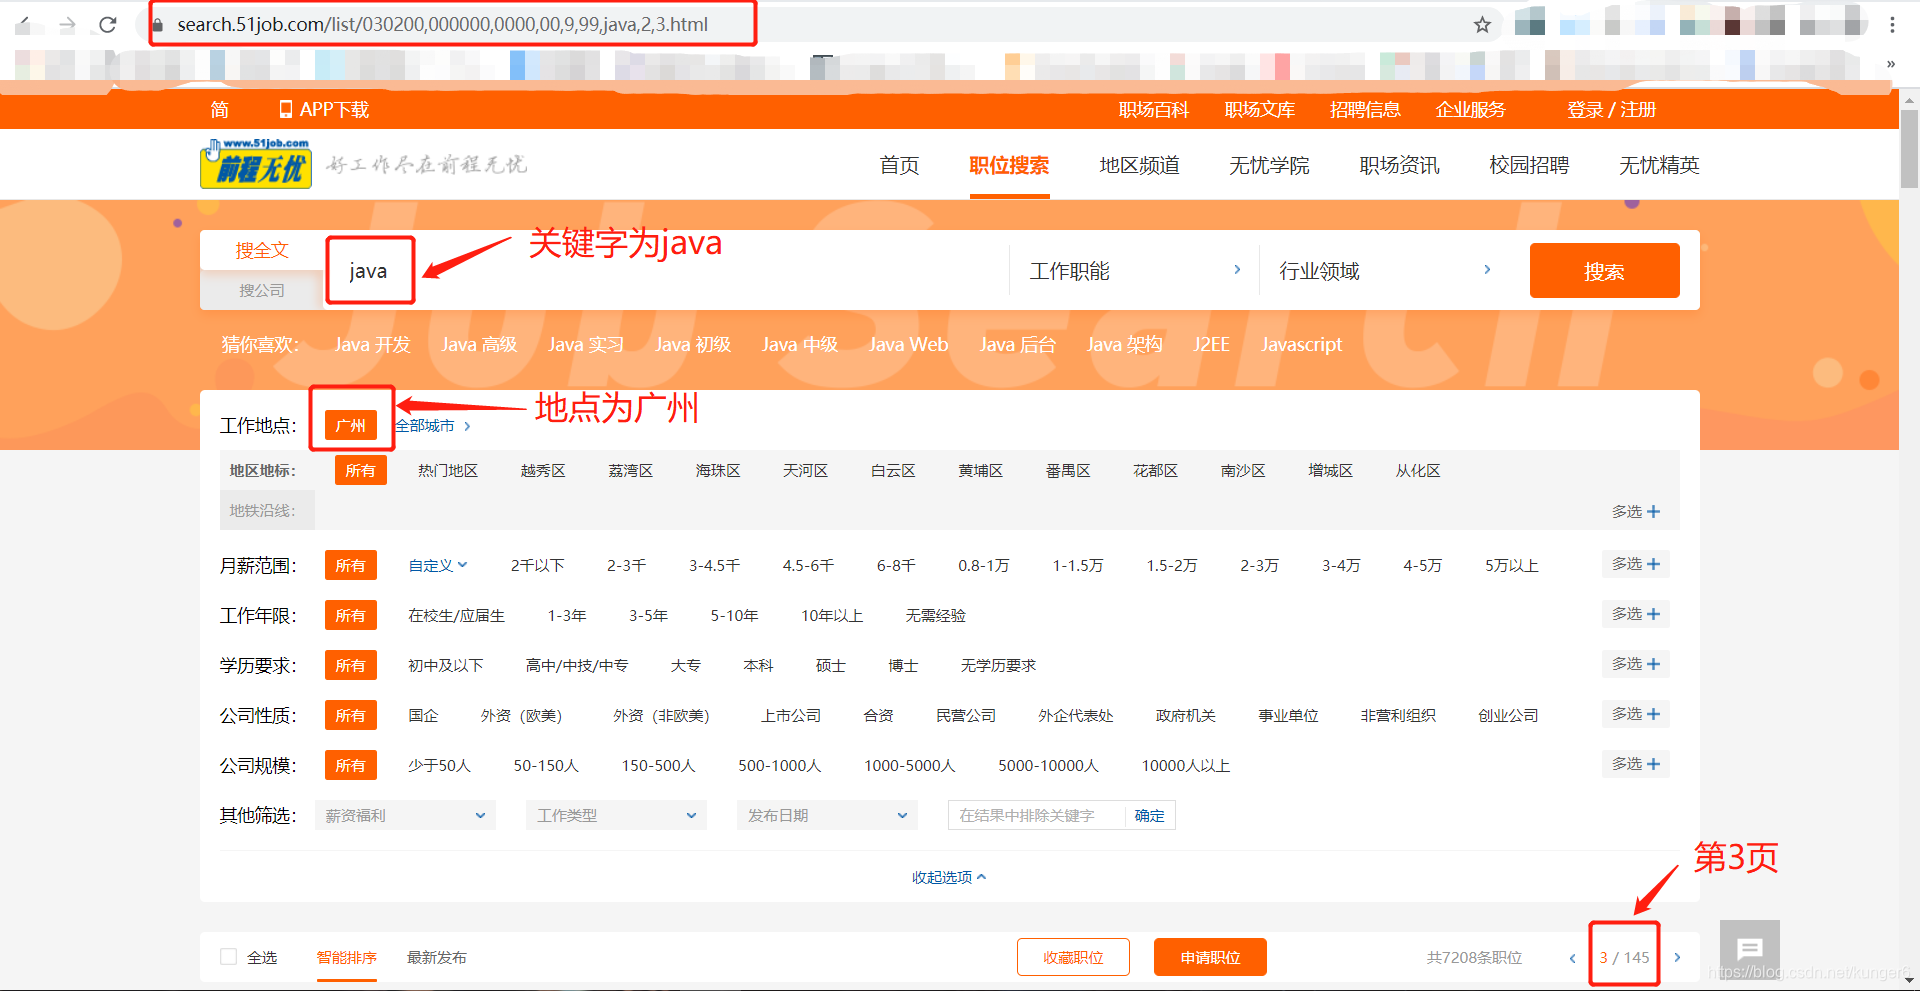Filter district by 番禺区
The height and width of the screenshot is (991, 1920).
coord(1068,470)
